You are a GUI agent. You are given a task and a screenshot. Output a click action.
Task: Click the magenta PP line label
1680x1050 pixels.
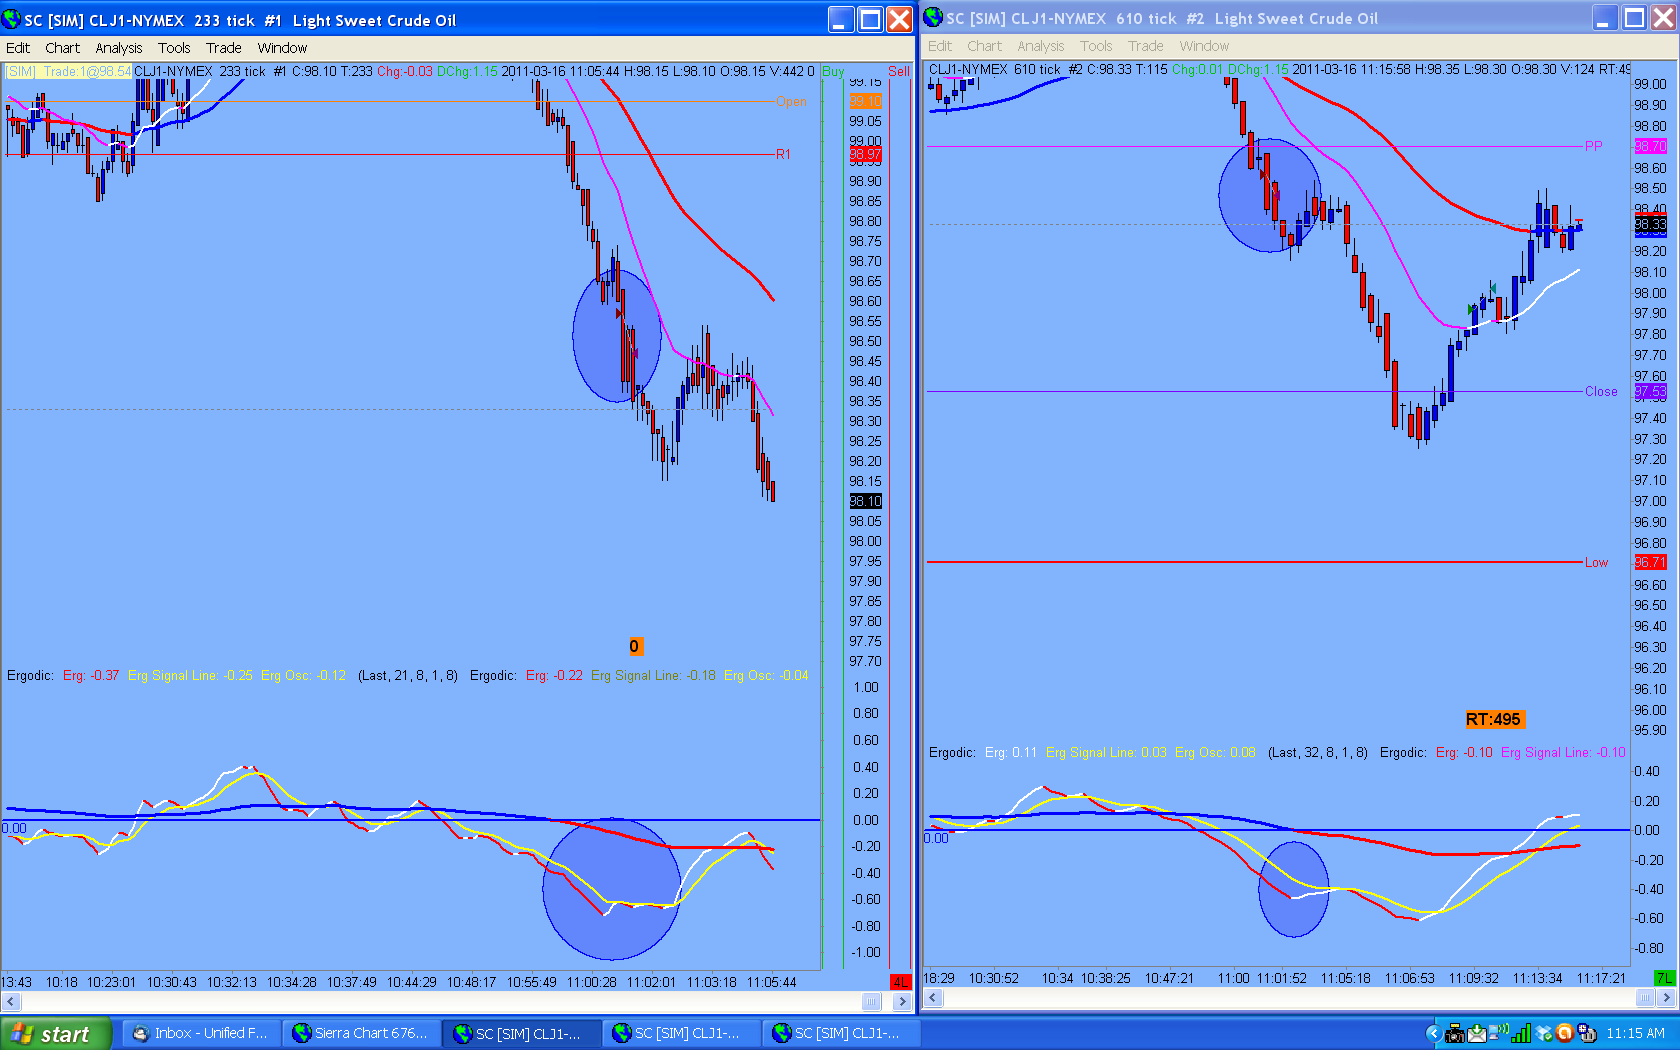tap(1593, 146)
